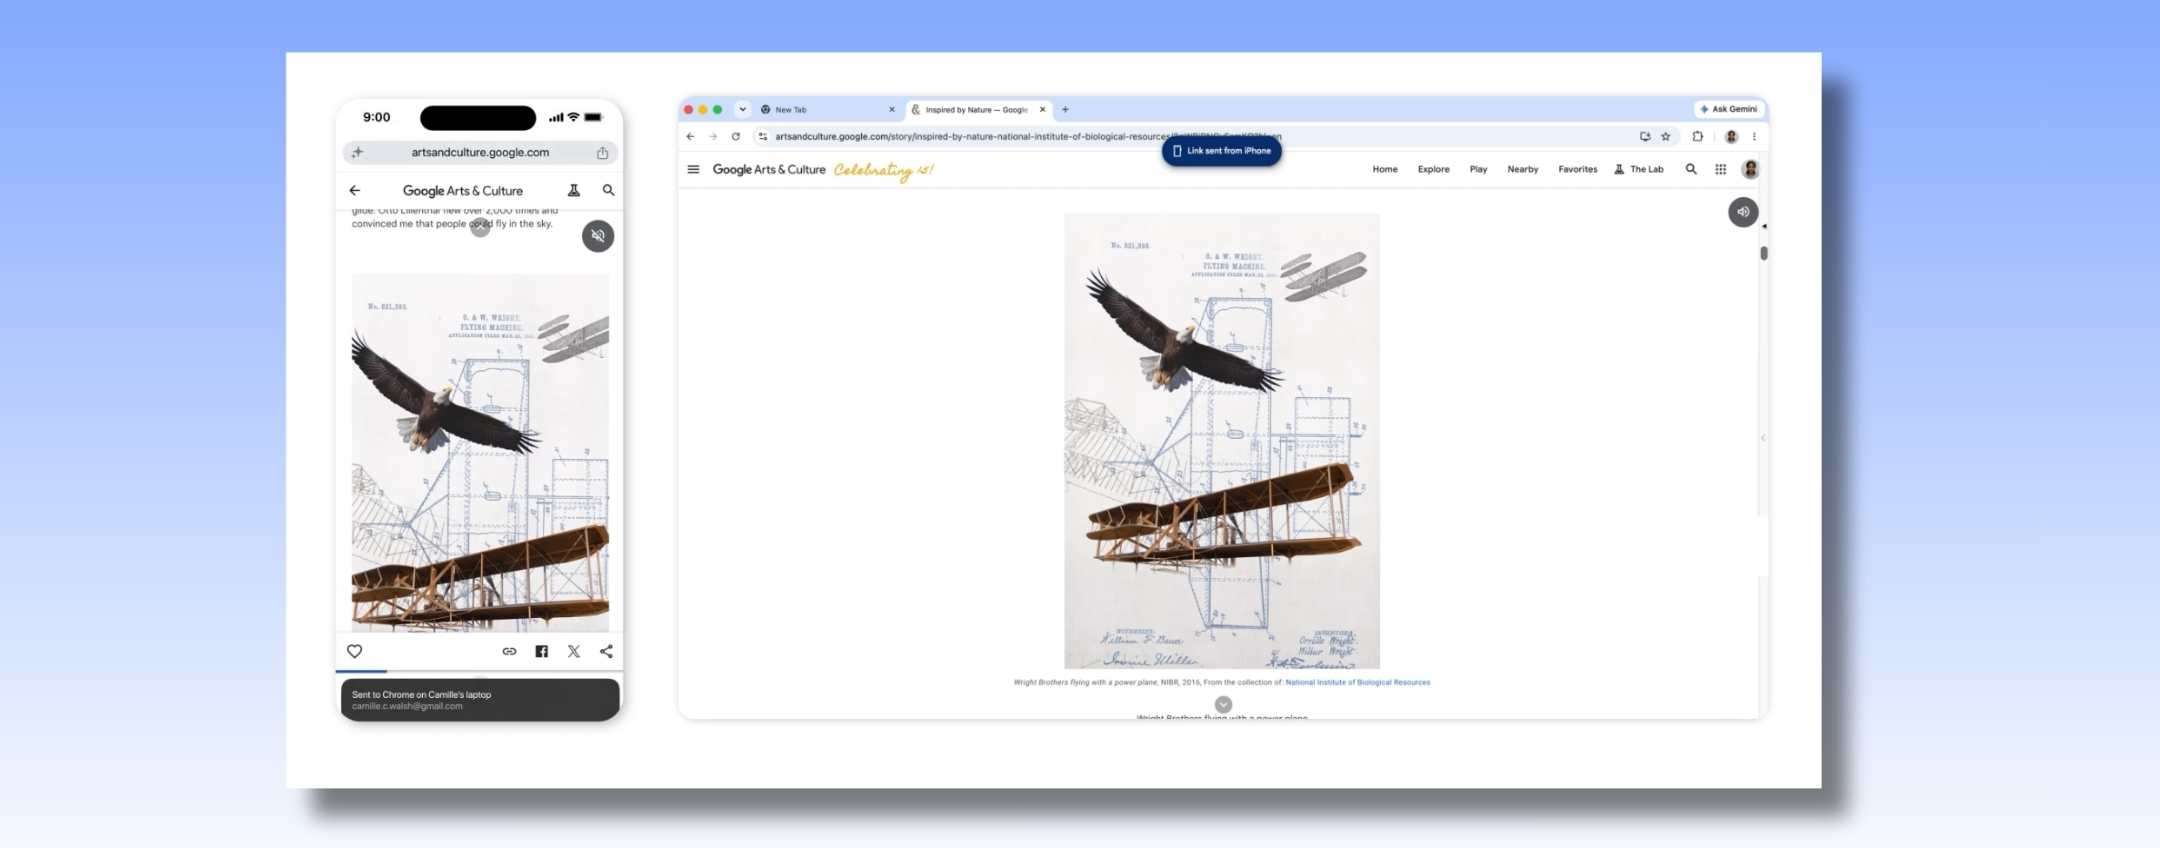Click the 'Link sent from iPhone' notification chip

[1221, 151]
